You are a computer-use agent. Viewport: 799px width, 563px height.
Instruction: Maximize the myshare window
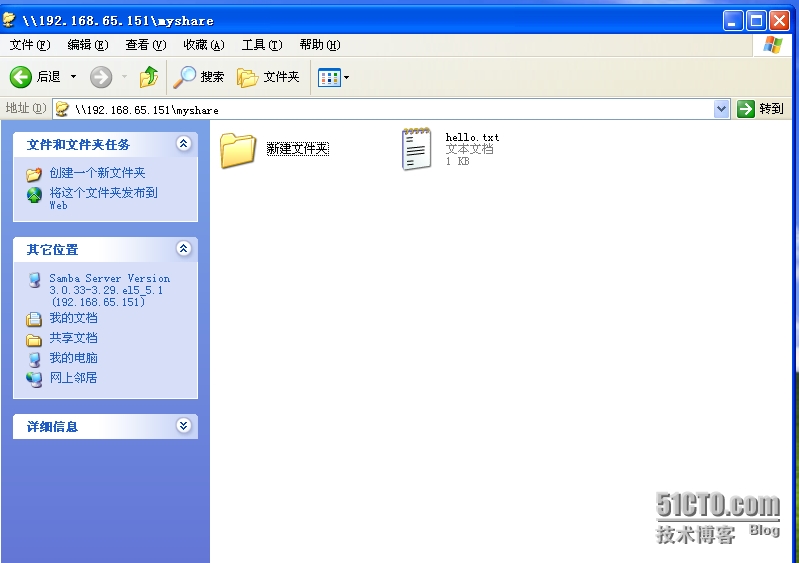[756, 21]
